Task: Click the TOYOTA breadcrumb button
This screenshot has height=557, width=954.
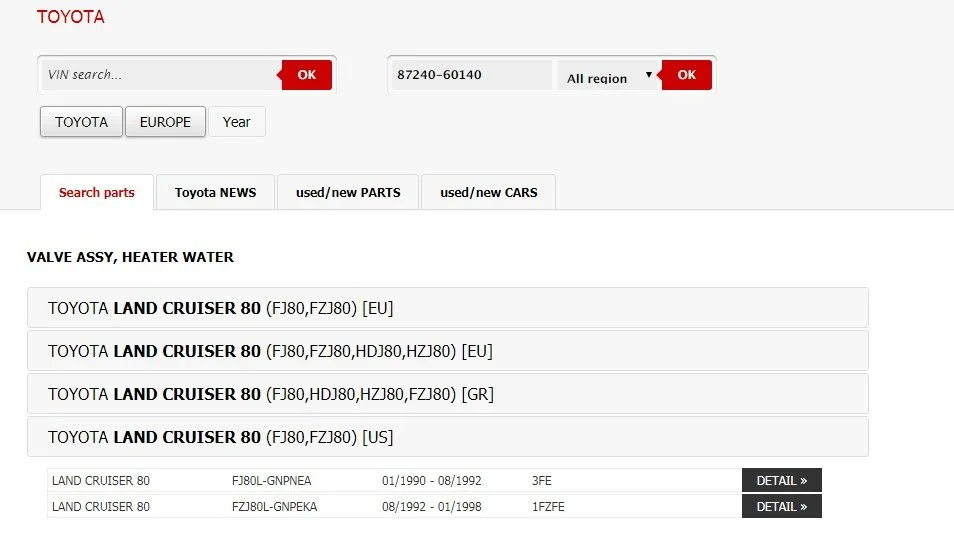Action: click(81, 122)
